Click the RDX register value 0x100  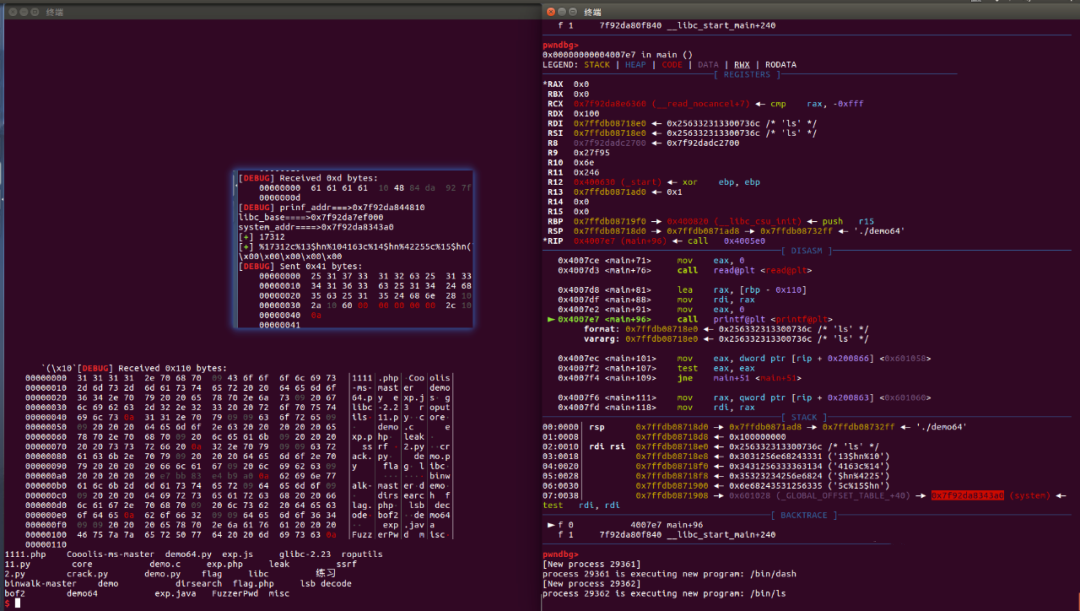point(586,114)
